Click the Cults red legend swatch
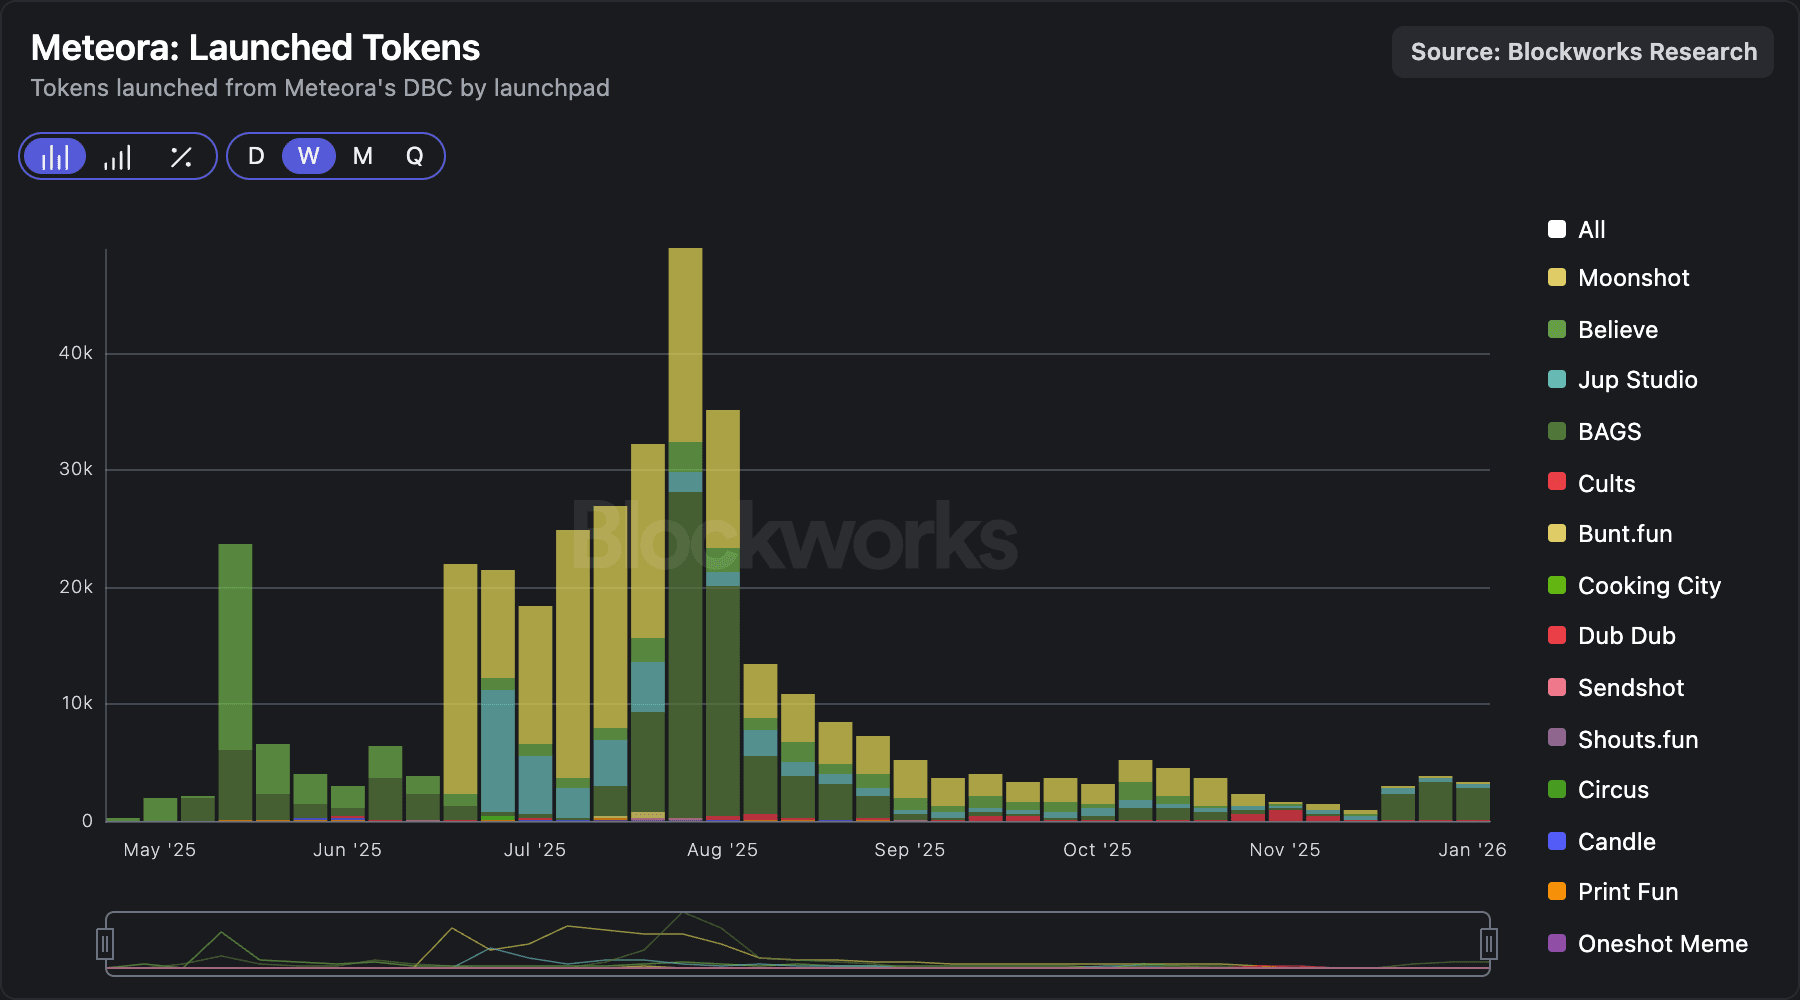Image resolution: width=1800 pixels, height=1000 pixels. pos(1557,482)
